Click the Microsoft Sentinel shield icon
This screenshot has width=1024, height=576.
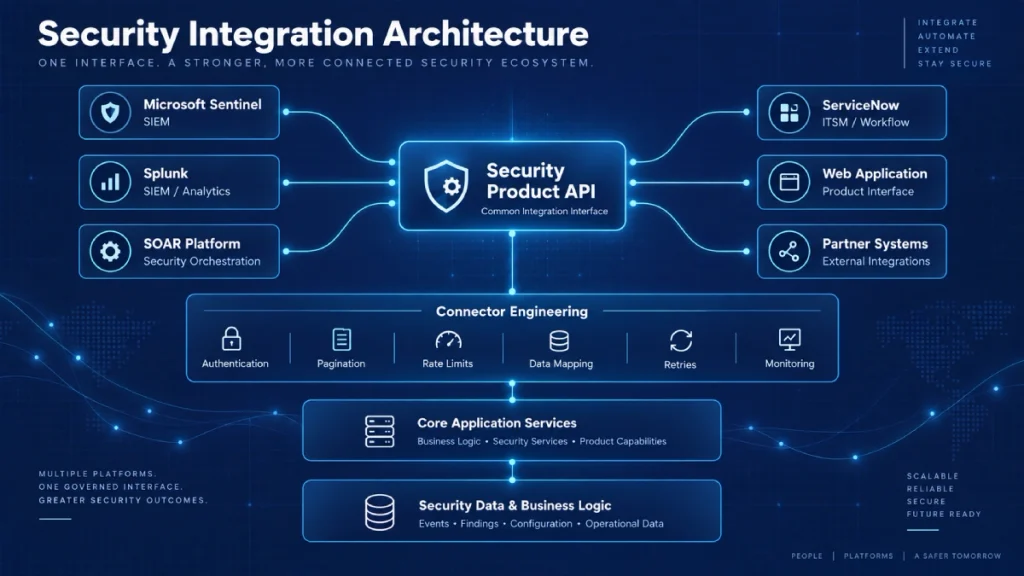pos(110,112)
